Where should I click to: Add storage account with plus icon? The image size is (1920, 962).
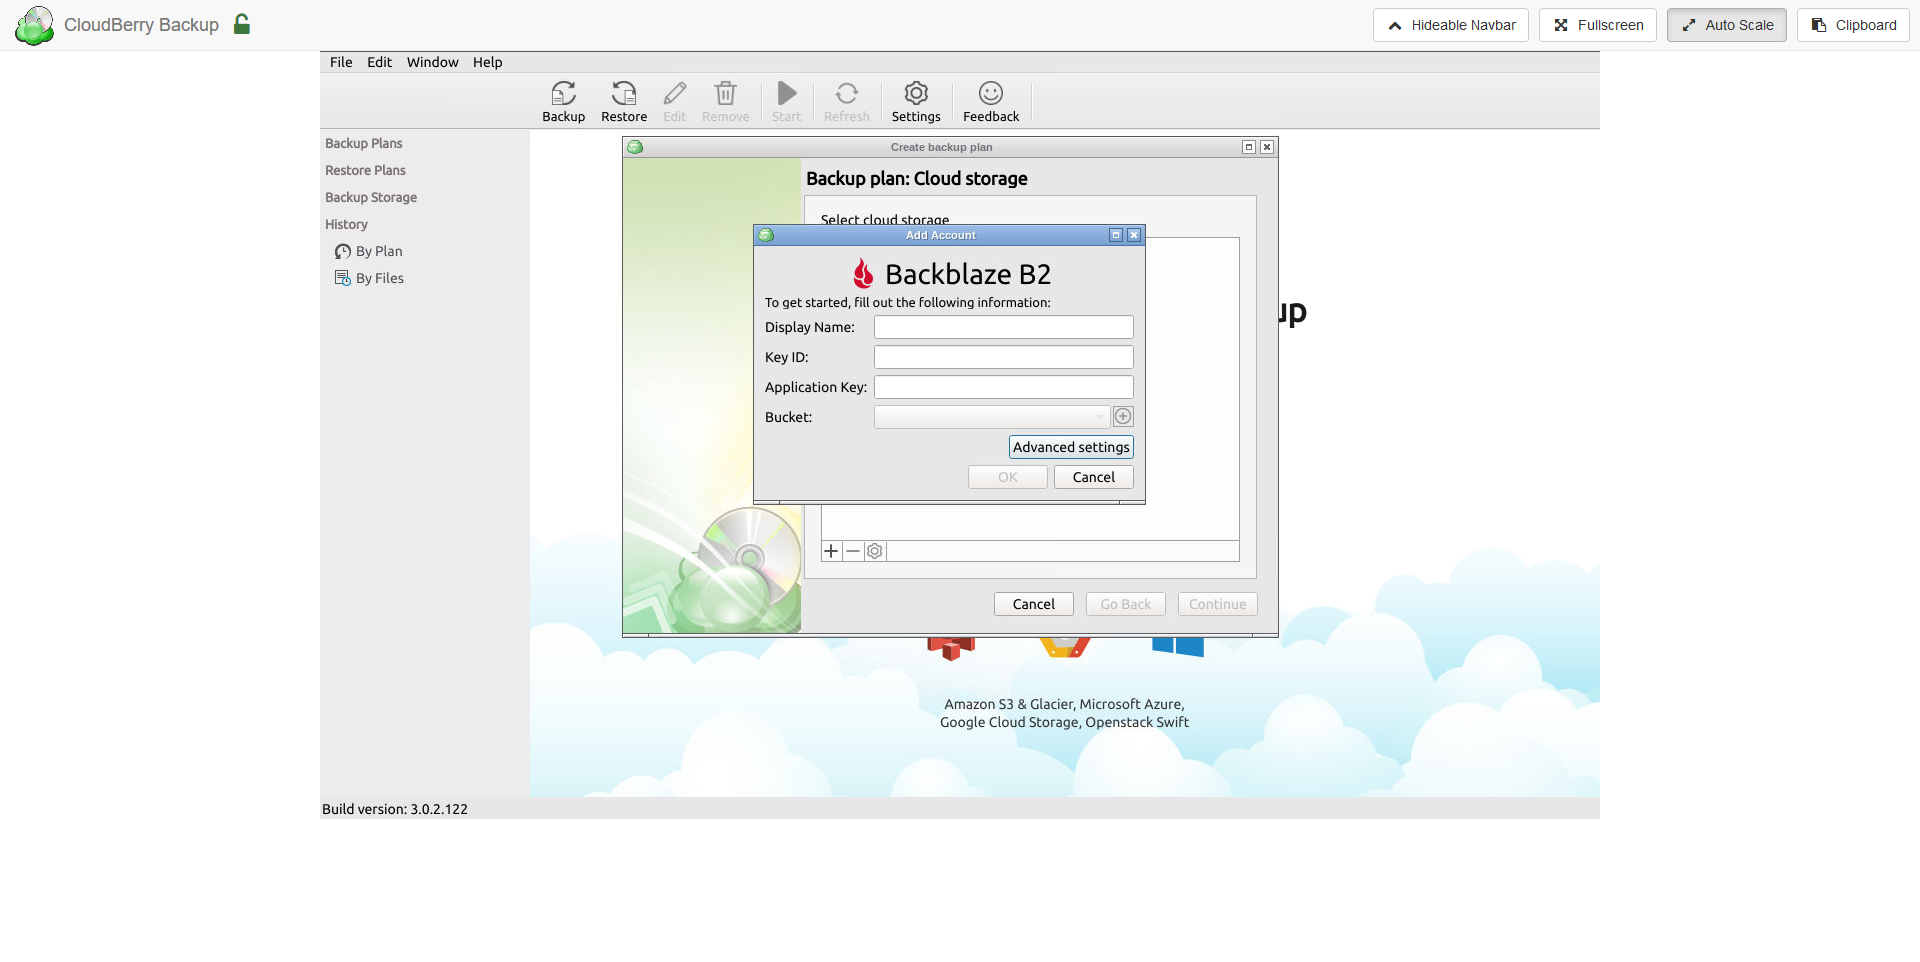tap(831, 551)
